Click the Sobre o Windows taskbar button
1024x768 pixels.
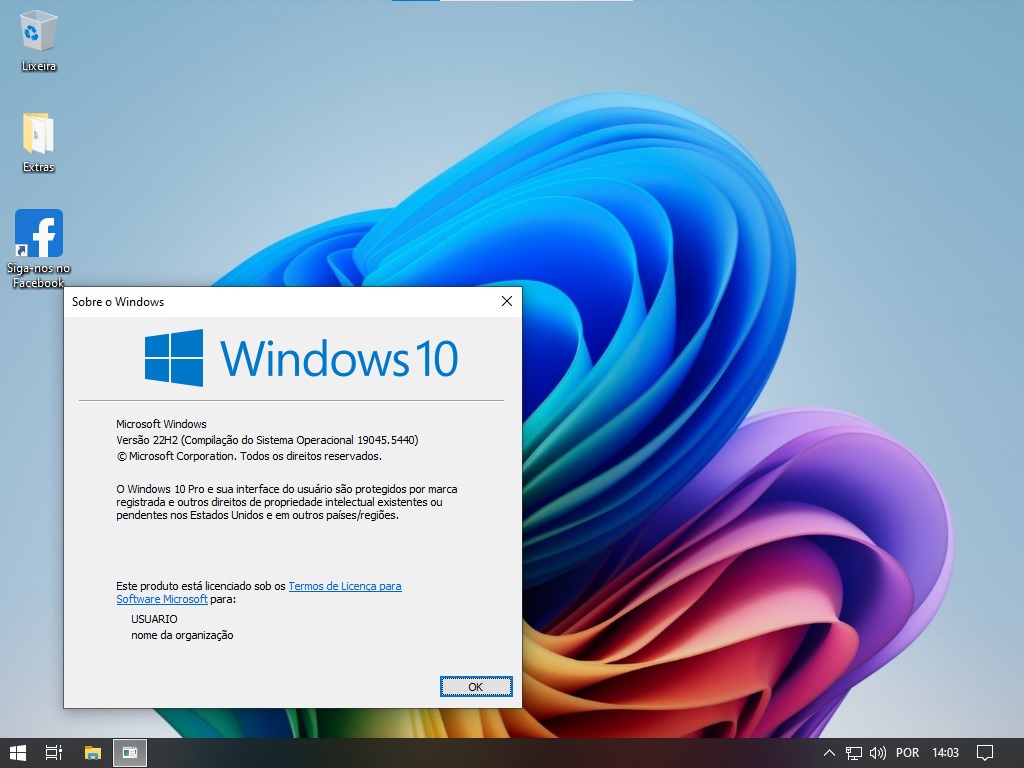pyautogui.click(x=130, y=752)
